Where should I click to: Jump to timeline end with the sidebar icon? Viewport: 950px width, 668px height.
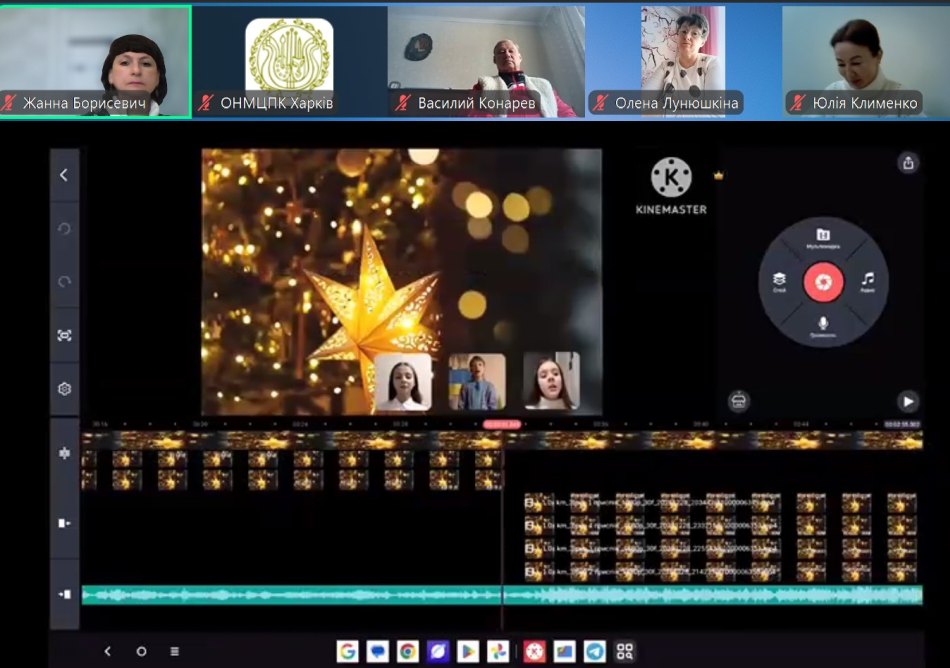65,523
